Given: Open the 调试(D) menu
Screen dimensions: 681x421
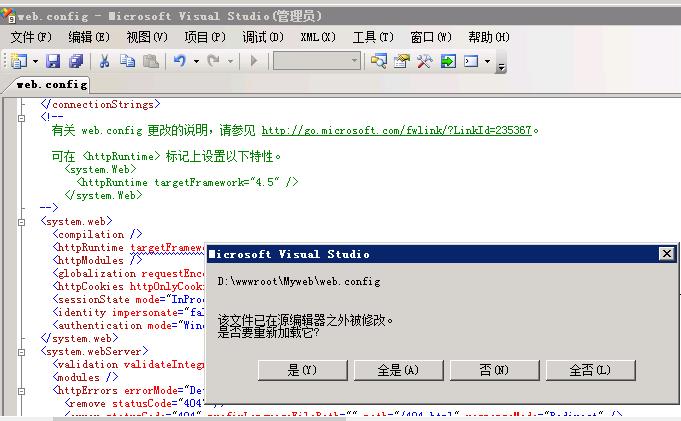Looking at the screenshot, I should coord(263,37).
